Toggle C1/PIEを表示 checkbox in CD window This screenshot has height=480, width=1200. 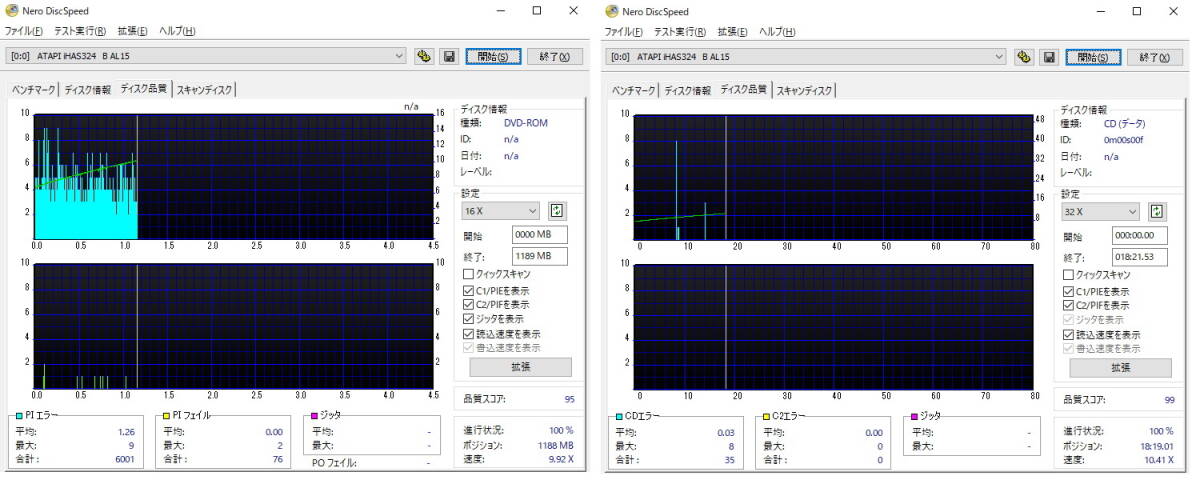[x=1068, y=290]
